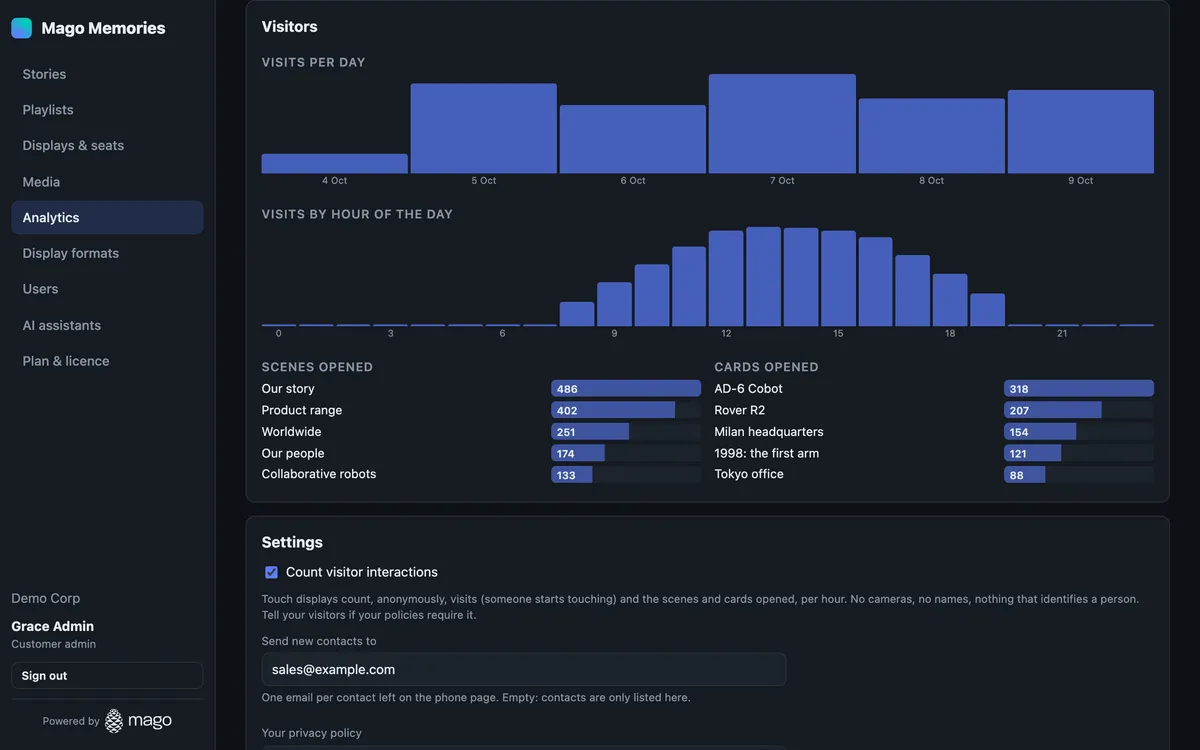Click the AD-6 Cobot card name
The width and height of the screenshot is (1200, 750).
click(749, 389)
